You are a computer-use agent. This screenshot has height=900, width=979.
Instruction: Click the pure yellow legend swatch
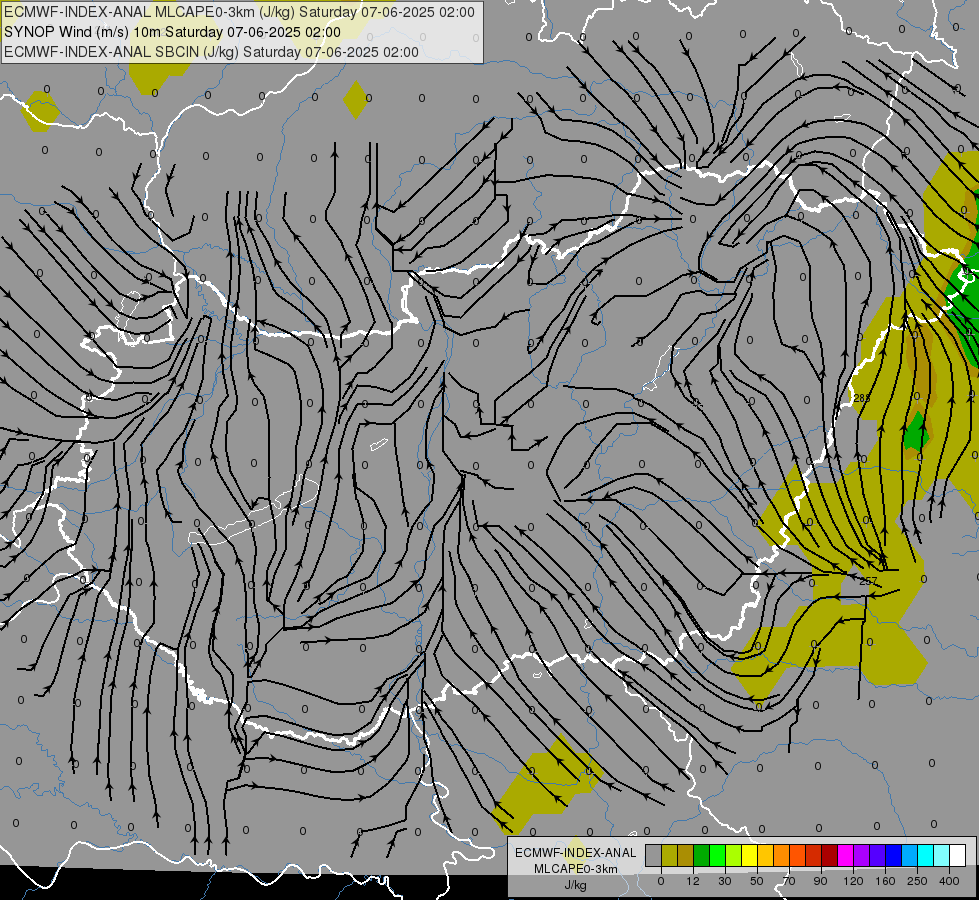[749, 855]
